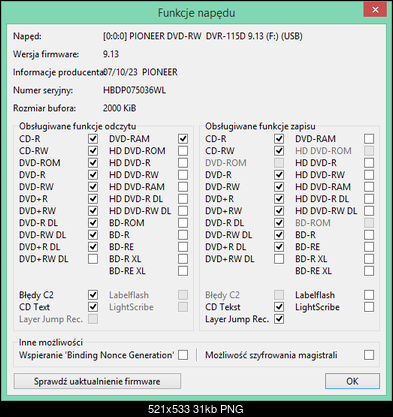Toggle Binding Nonce Generation checkbox
The image size is (393, 417).
183,355
